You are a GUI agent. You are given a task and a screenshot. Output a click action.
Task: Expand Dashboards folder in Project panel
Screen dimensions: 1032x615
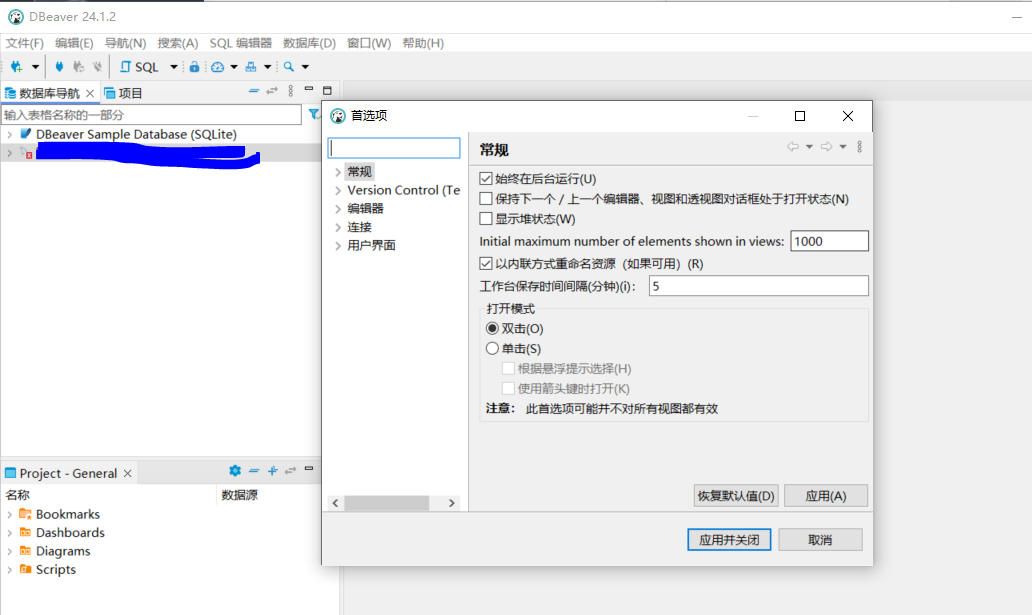[x=9, y=533]
